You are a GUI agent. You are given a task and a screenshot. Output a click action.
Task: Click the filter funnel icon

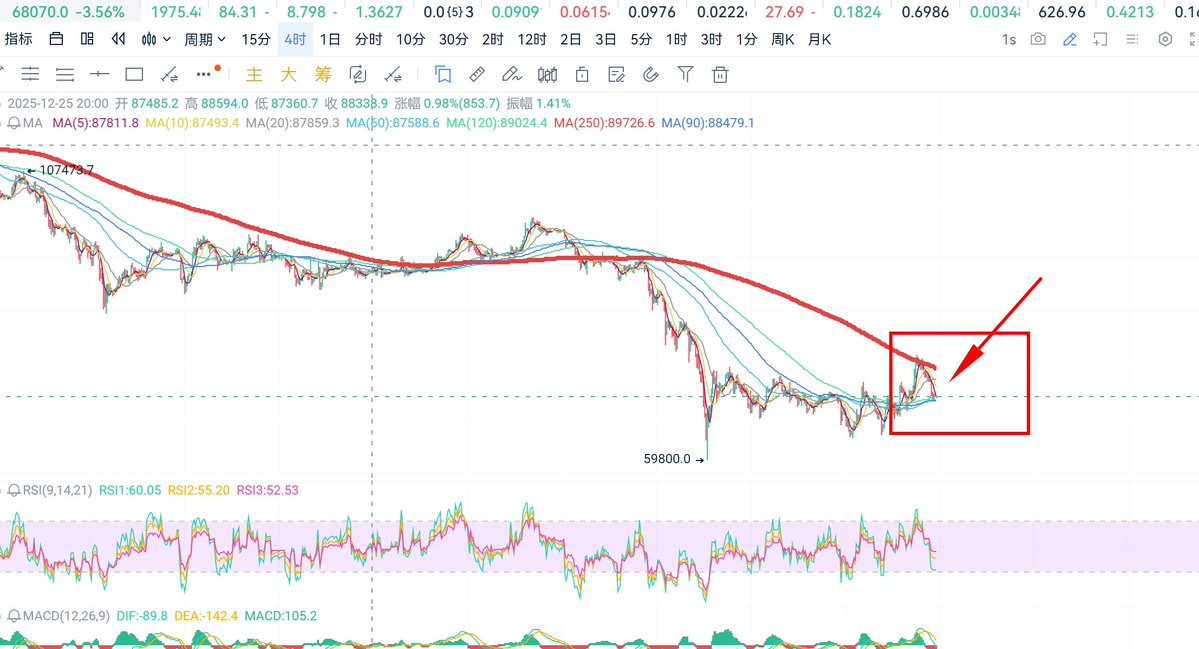click(x=685, y=74)
